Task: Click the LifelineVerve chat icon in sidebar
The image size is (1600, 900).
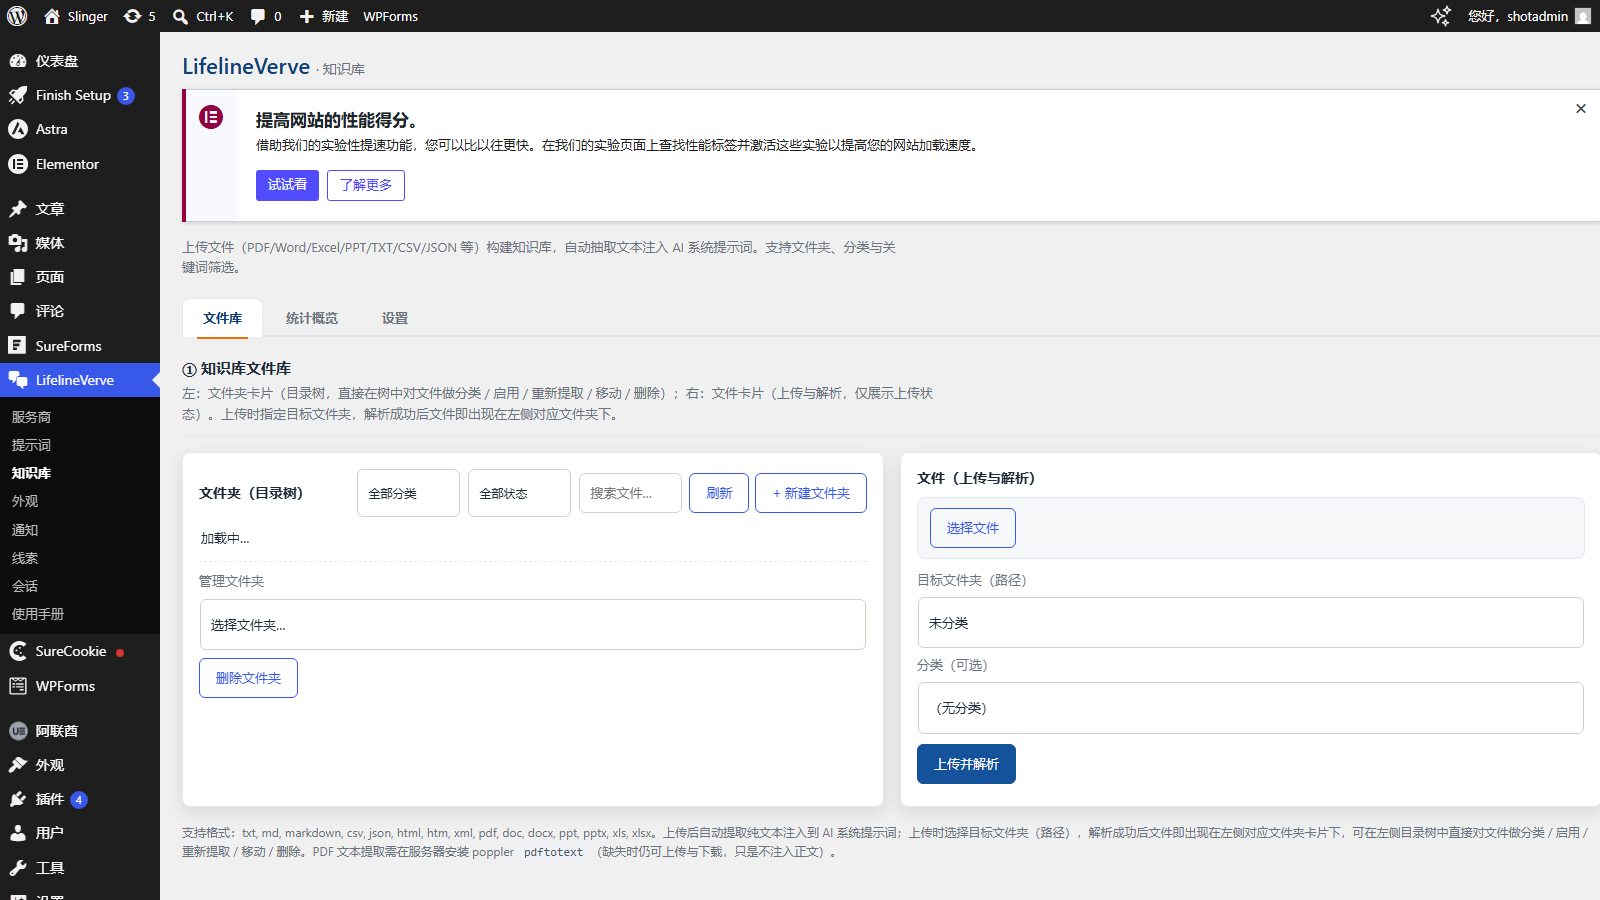Action: pos(18,380)
